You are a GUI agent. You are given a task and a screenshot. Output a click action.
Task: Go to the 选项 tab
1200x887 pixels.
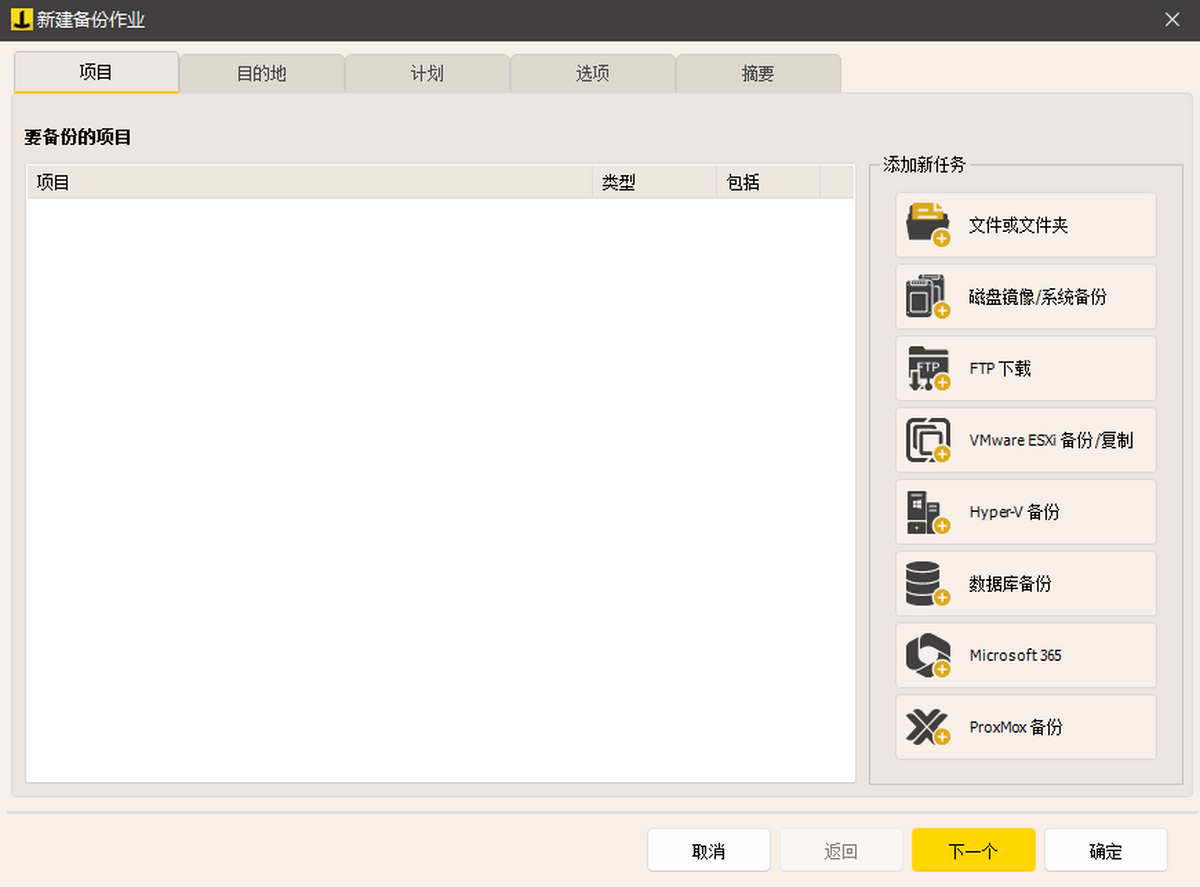[593, 73]
